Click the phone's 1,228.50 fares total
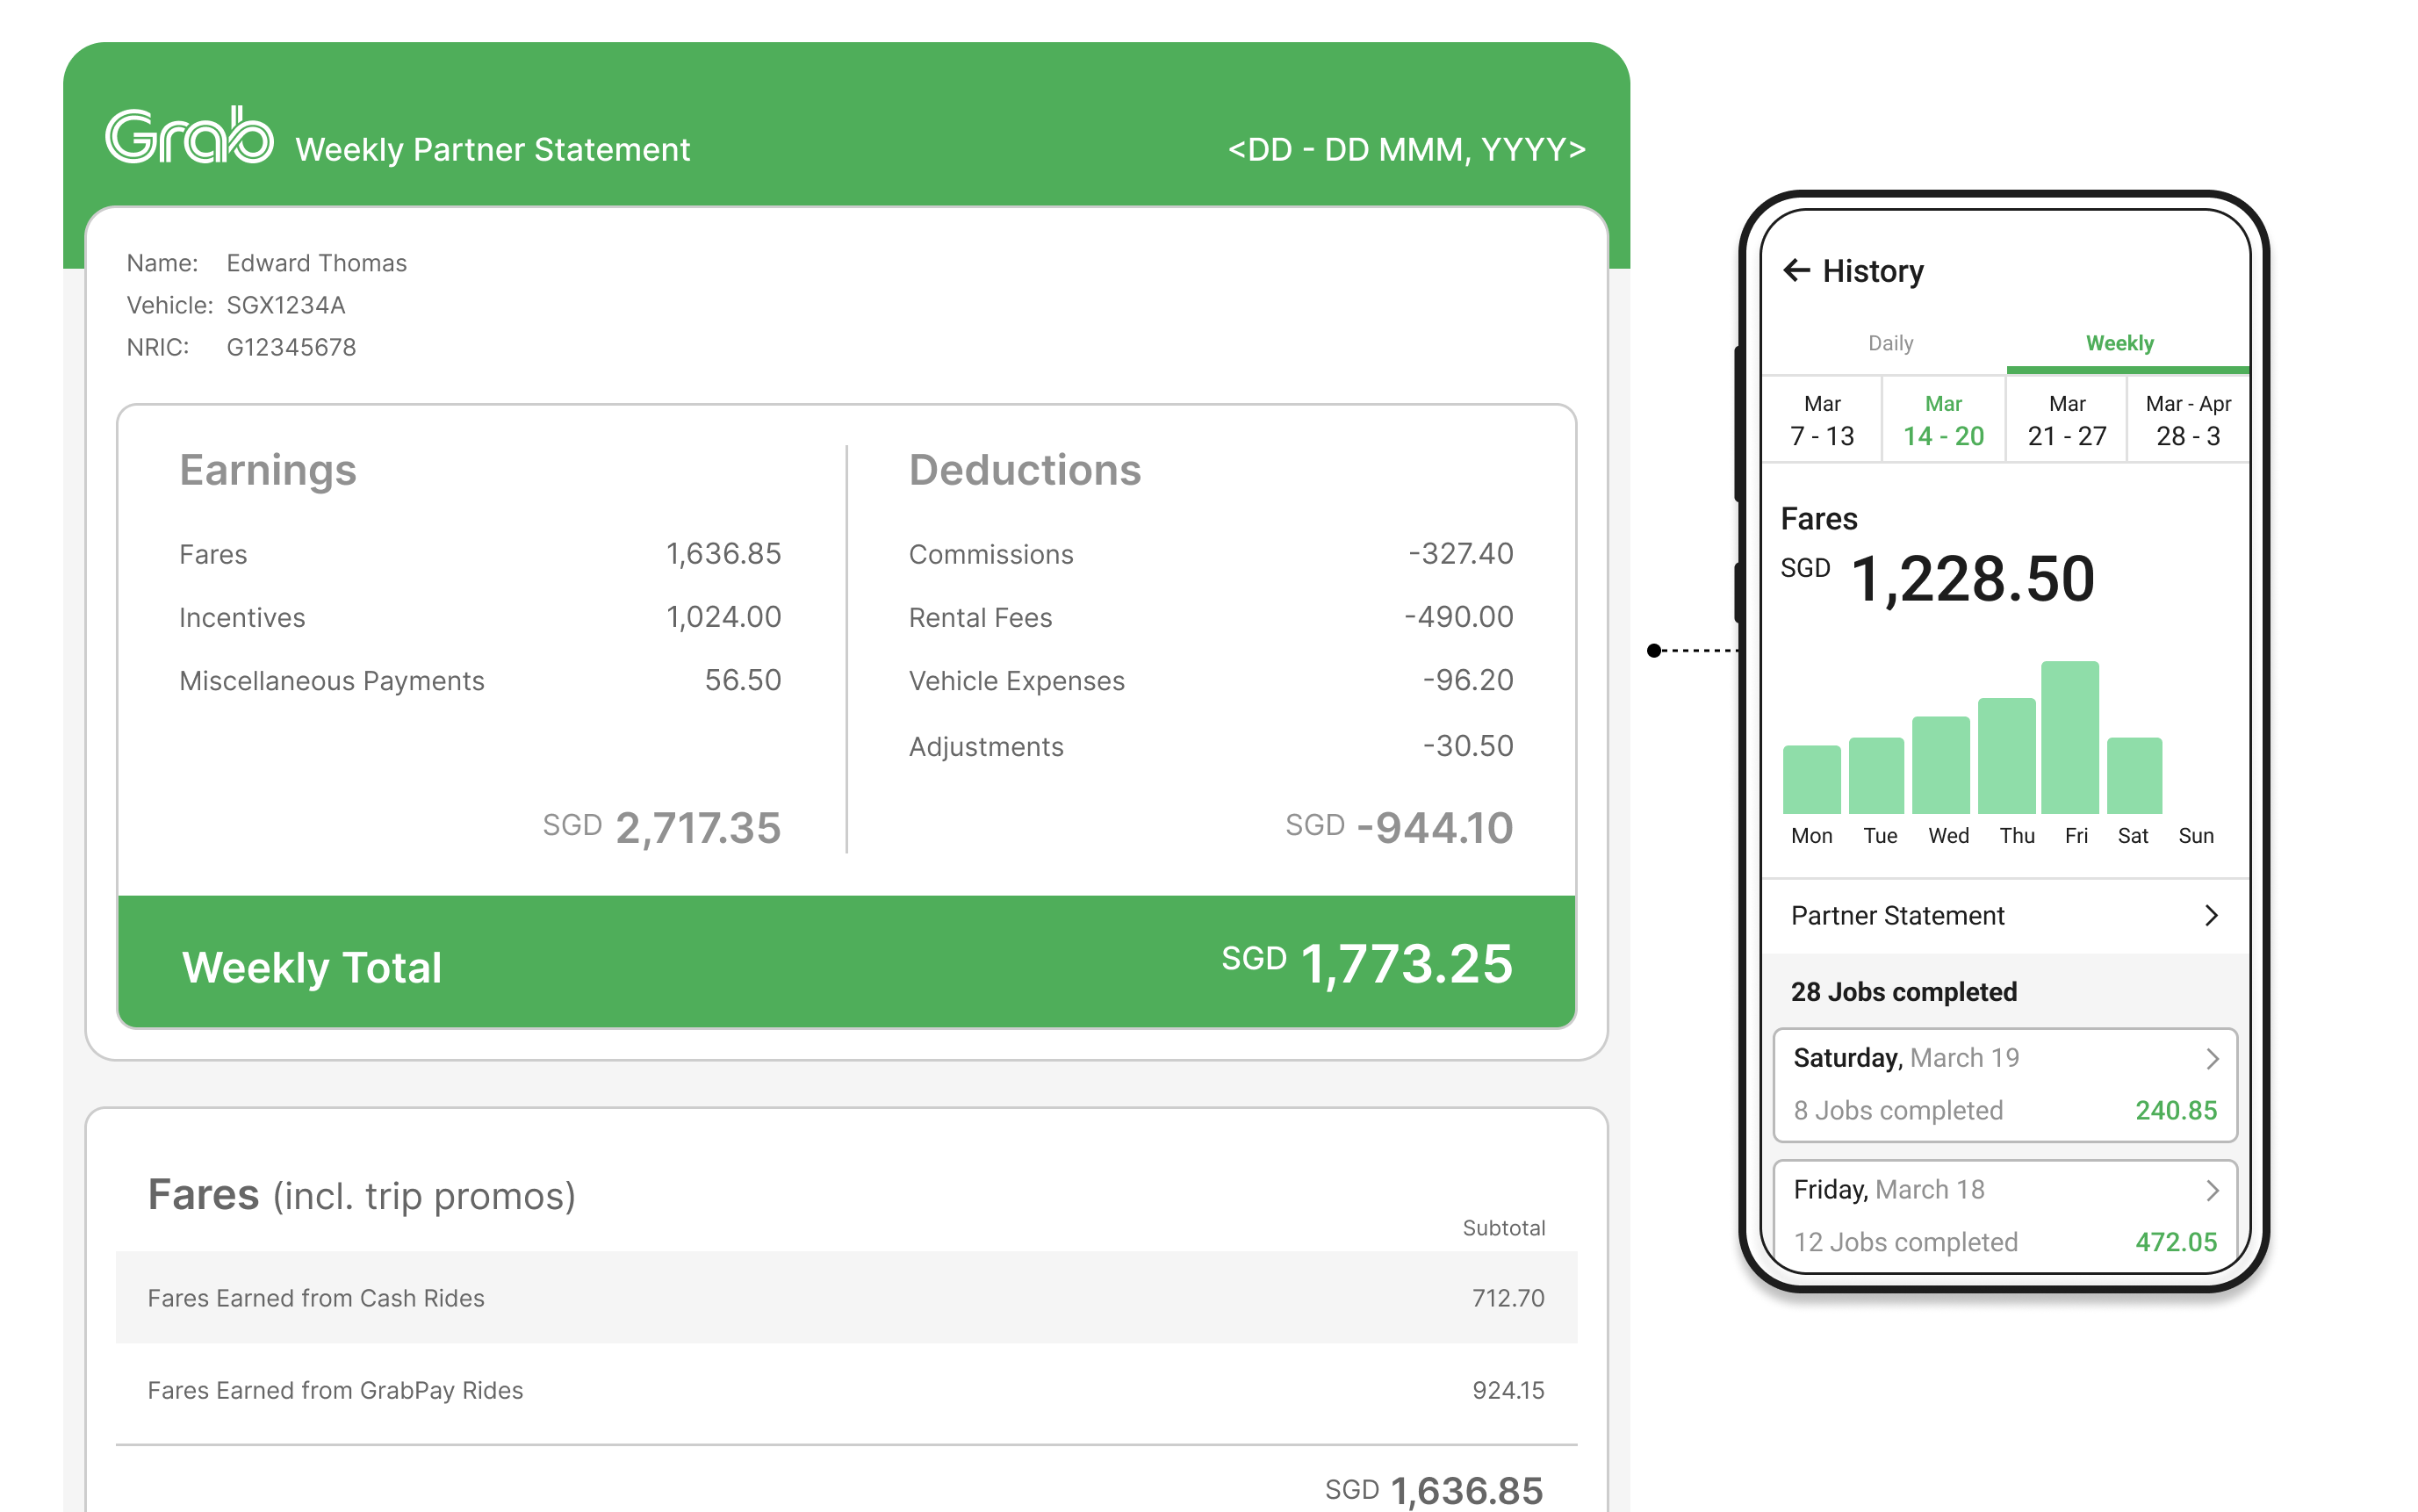This screenshot has height=1512, width=2418. [1972, 579]
